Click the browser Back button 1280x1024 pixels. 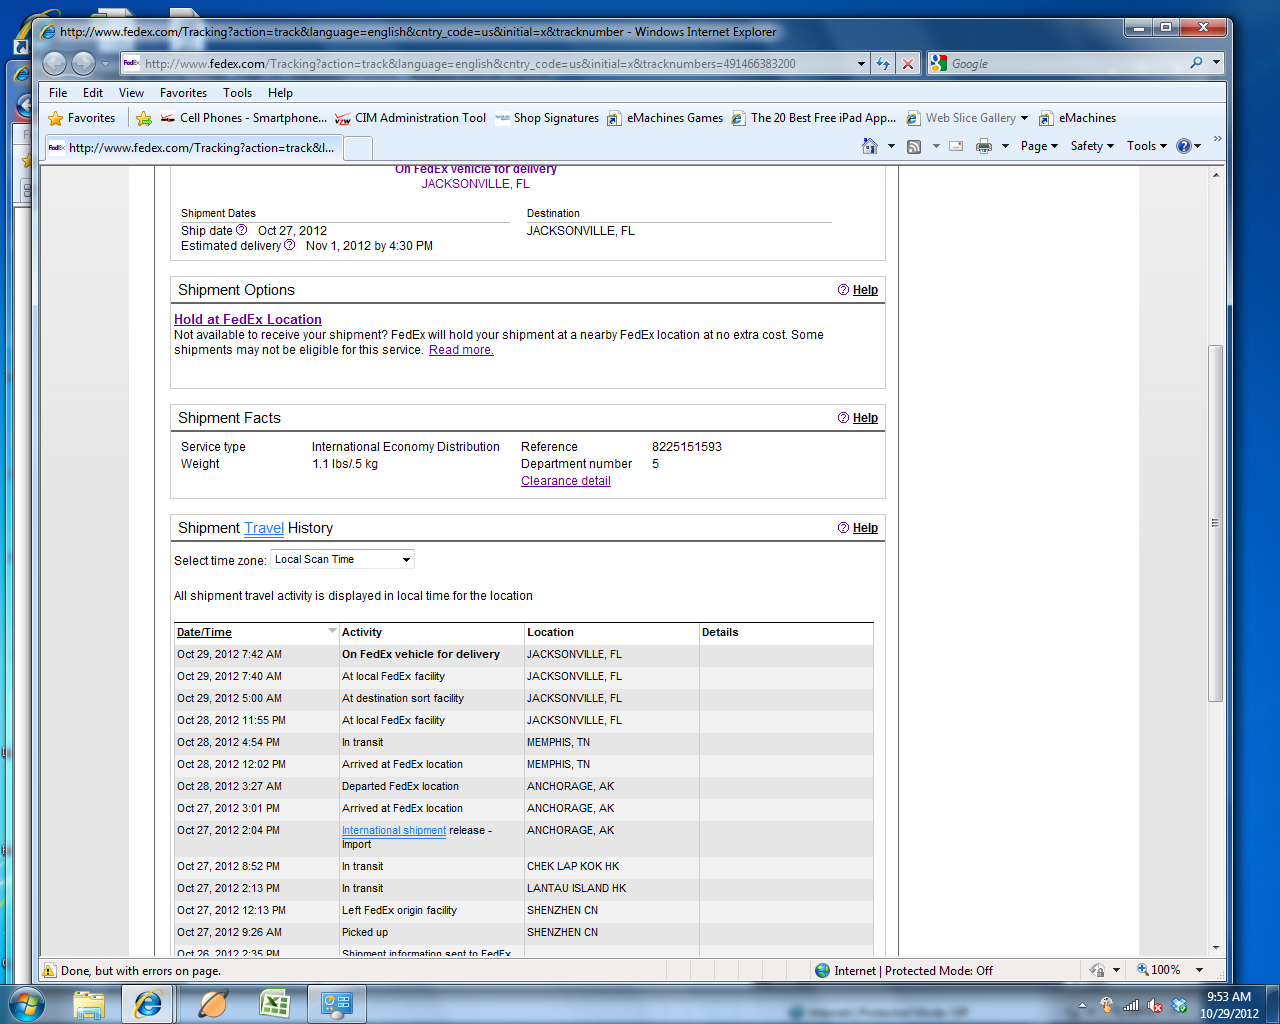[55, 63]
